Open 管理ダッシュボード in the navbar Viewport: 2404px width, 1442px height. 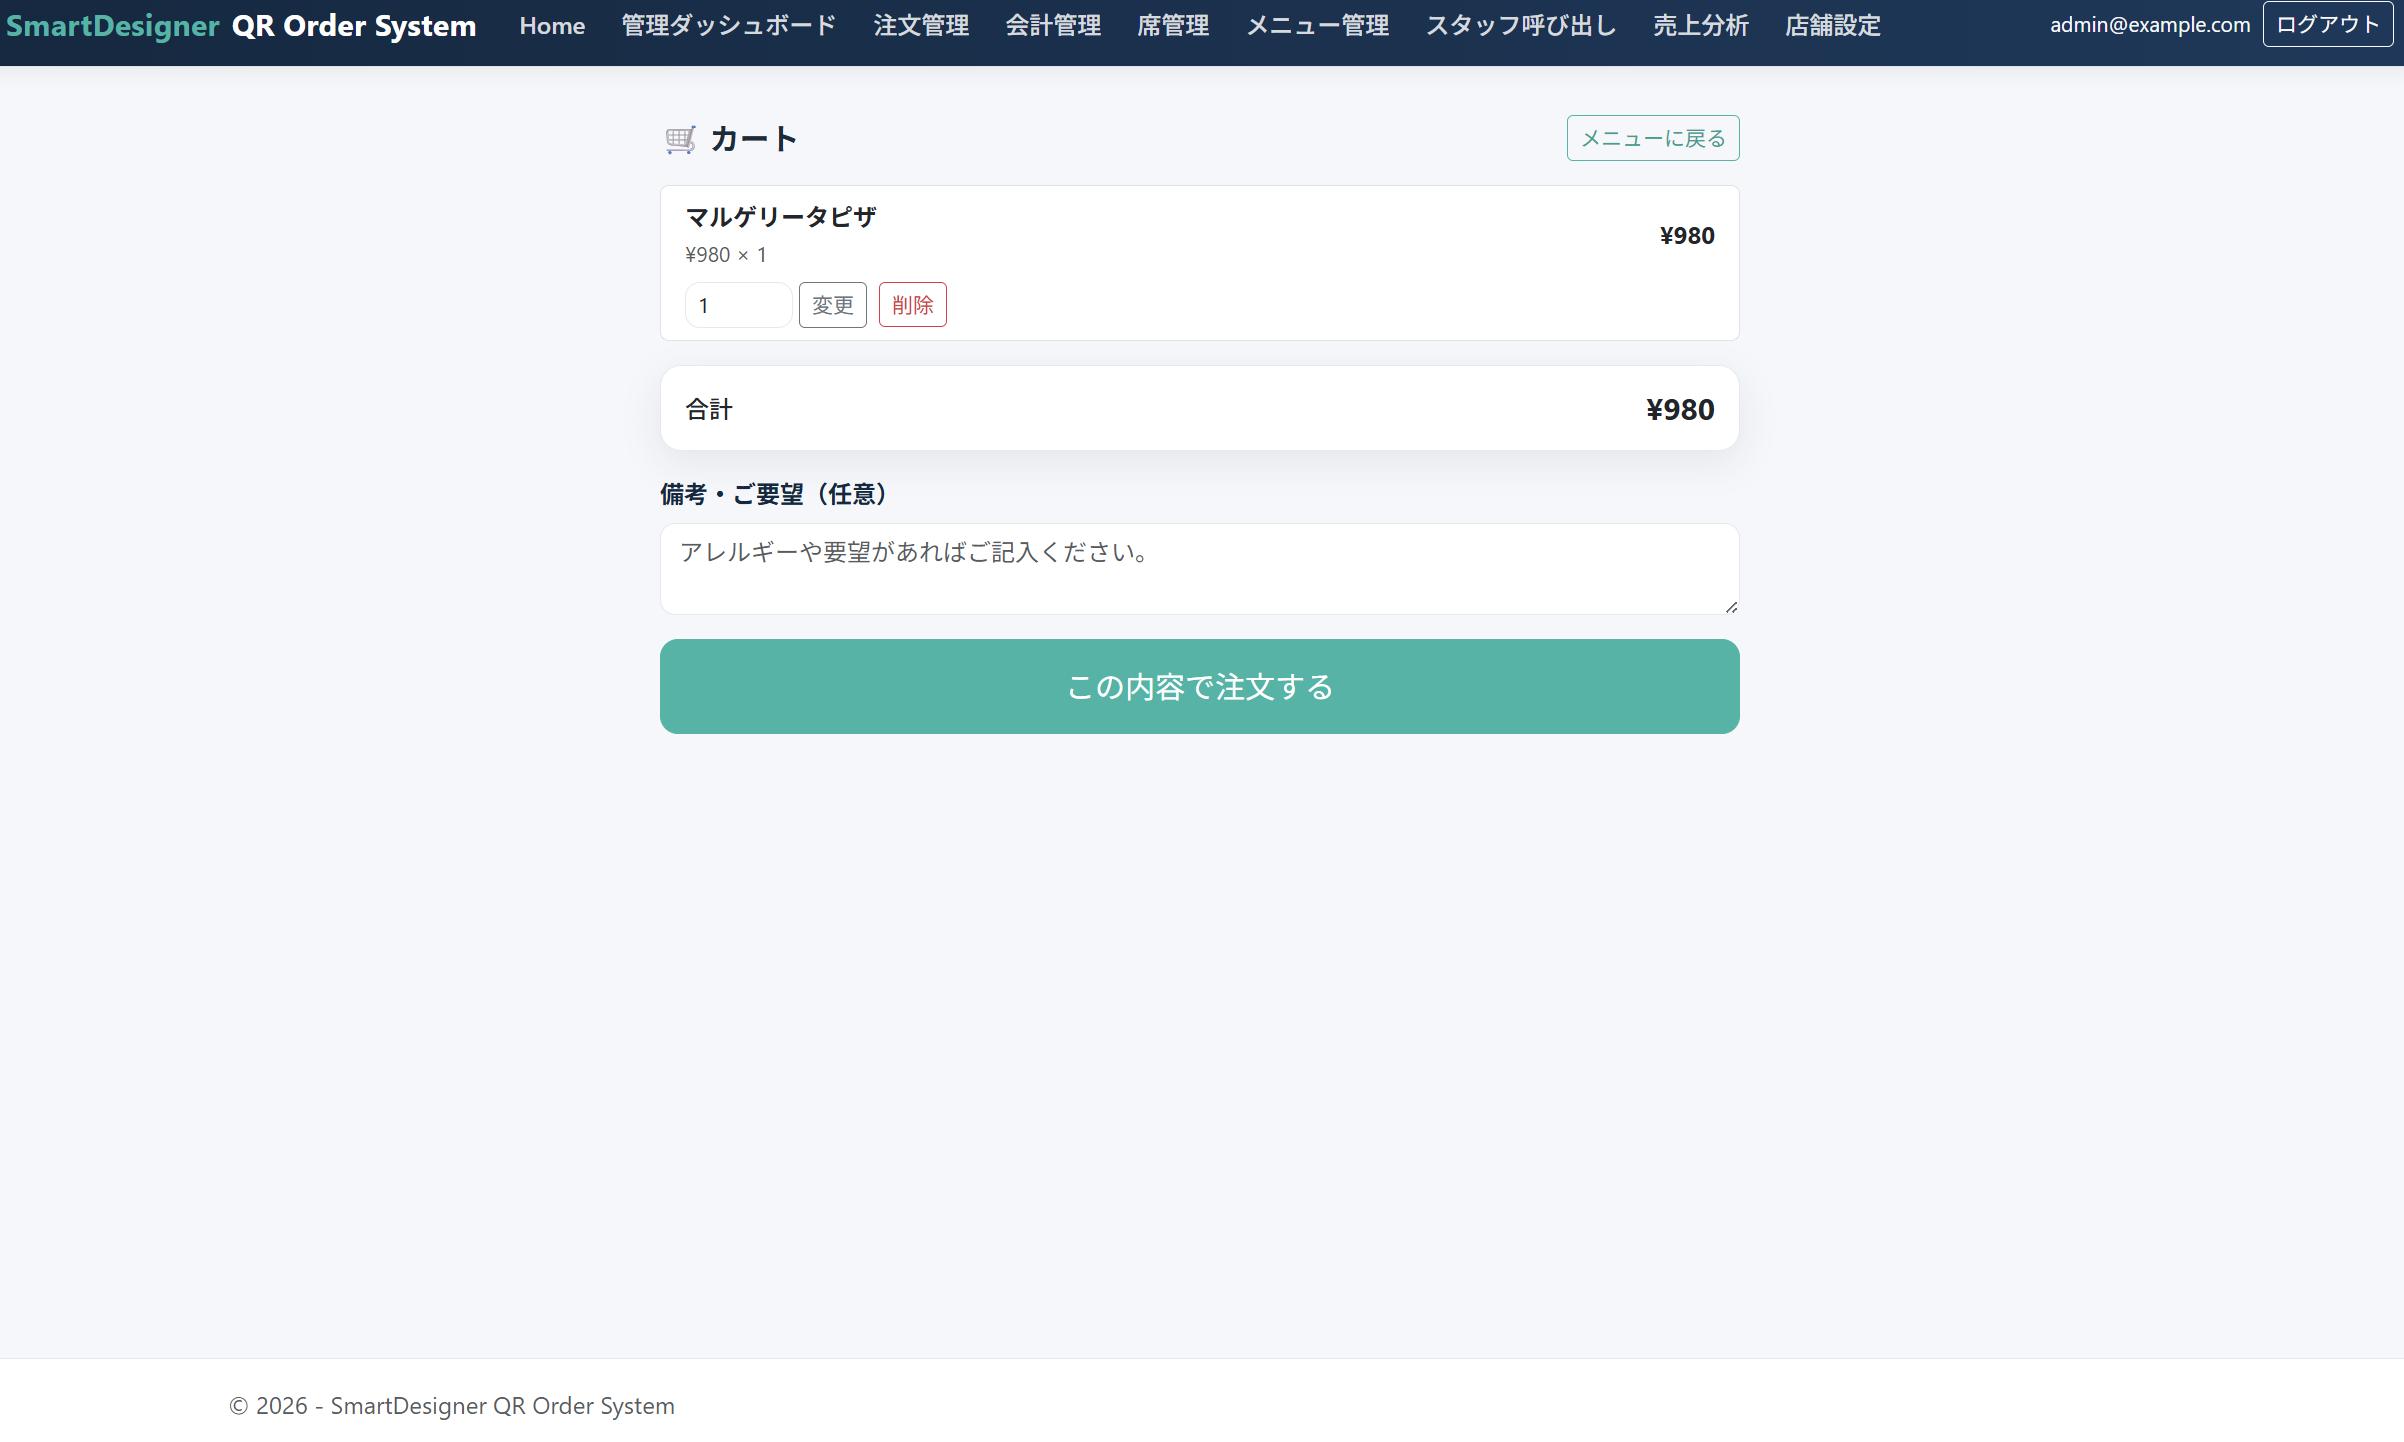click(729, 25)
